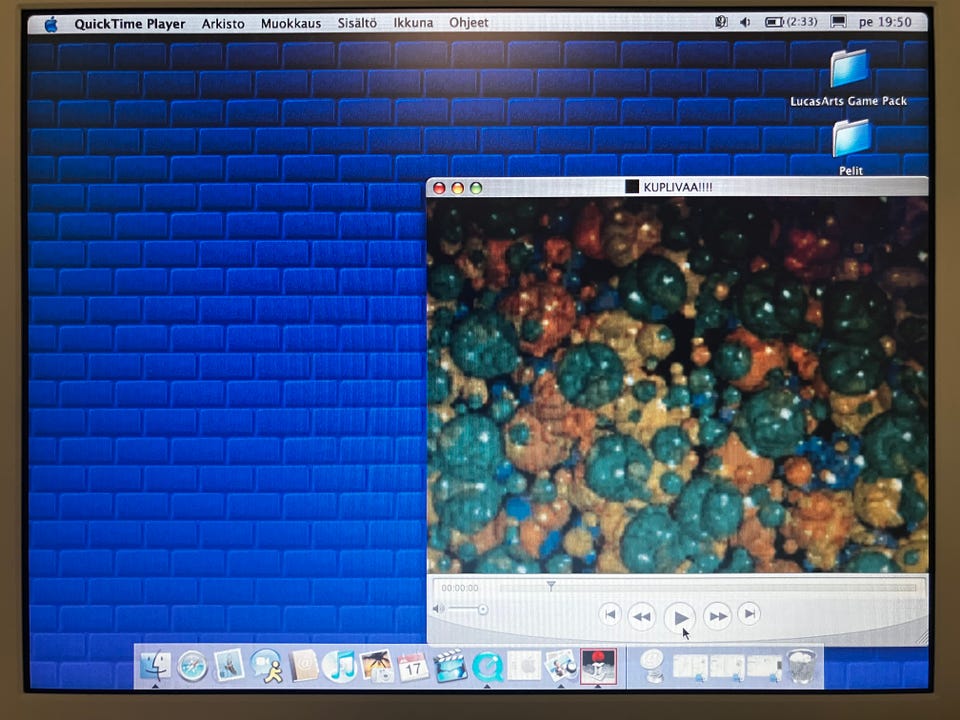Open the Arkisto menu
The image size is (960, 720).
223,24
